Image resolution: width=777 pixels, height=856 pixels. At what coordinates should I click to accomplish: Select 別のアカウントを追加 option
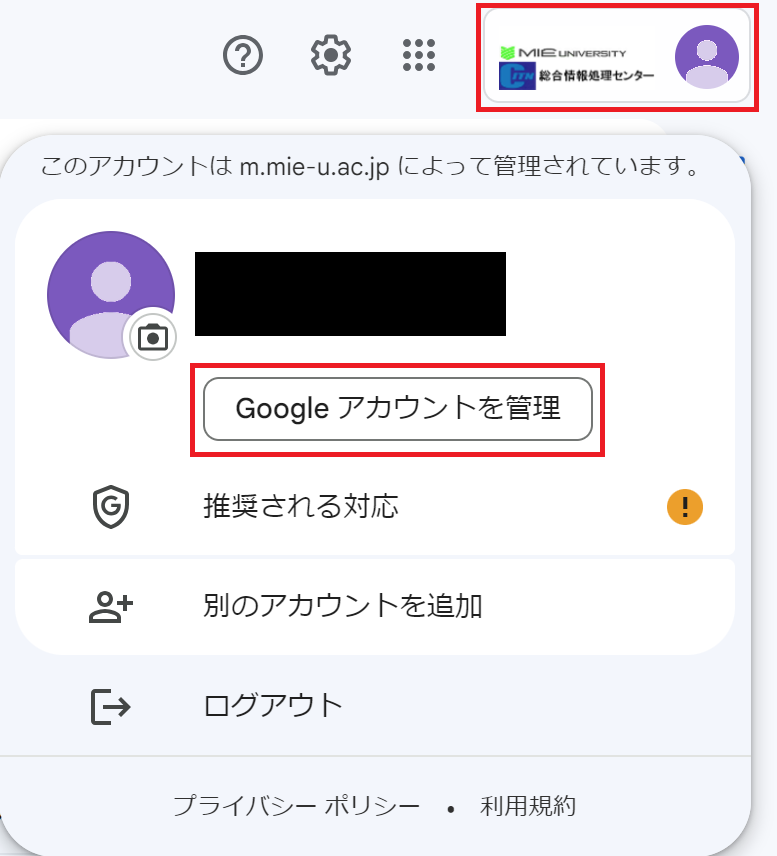375,607
